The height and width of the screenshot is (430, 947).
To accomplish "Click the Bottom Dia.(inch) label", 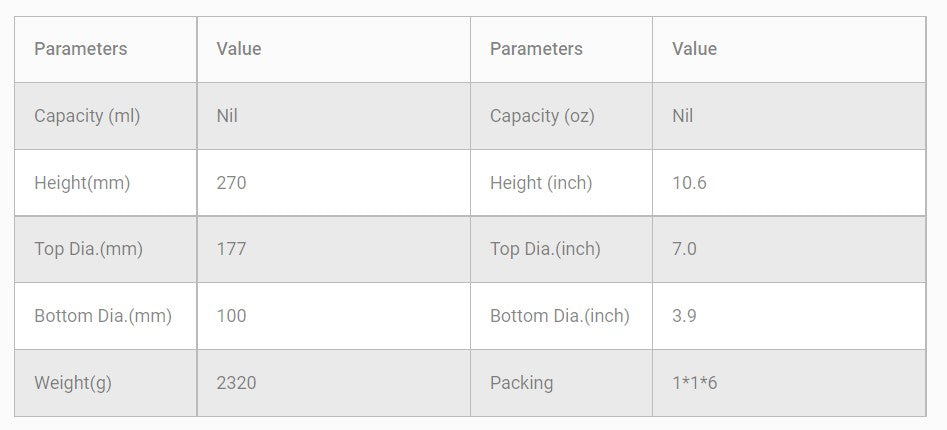I will click(x=560, y=316).
